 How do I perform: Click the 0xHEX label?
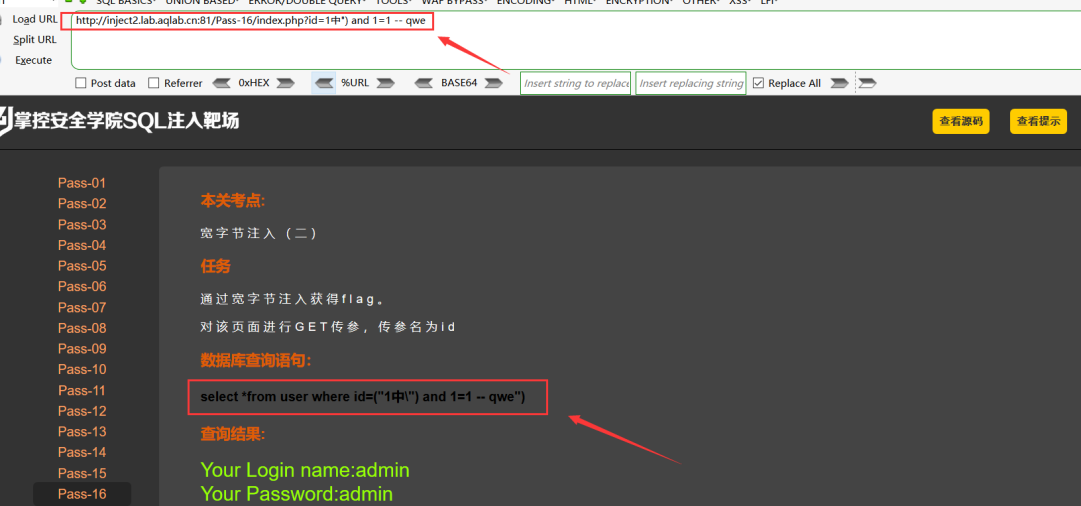[254, 83]
